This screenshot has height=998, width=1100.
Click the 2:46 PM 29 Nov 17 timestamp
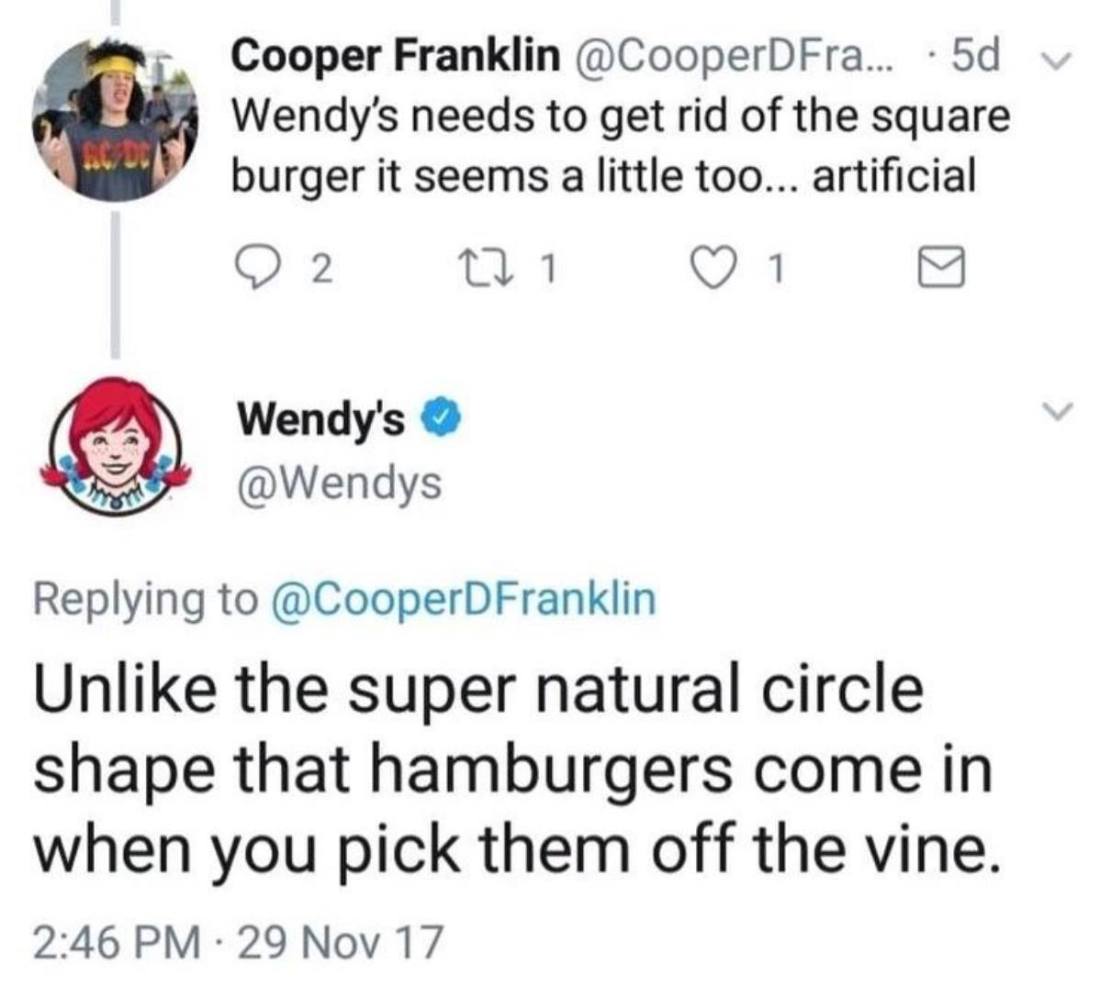coord(237,941)
